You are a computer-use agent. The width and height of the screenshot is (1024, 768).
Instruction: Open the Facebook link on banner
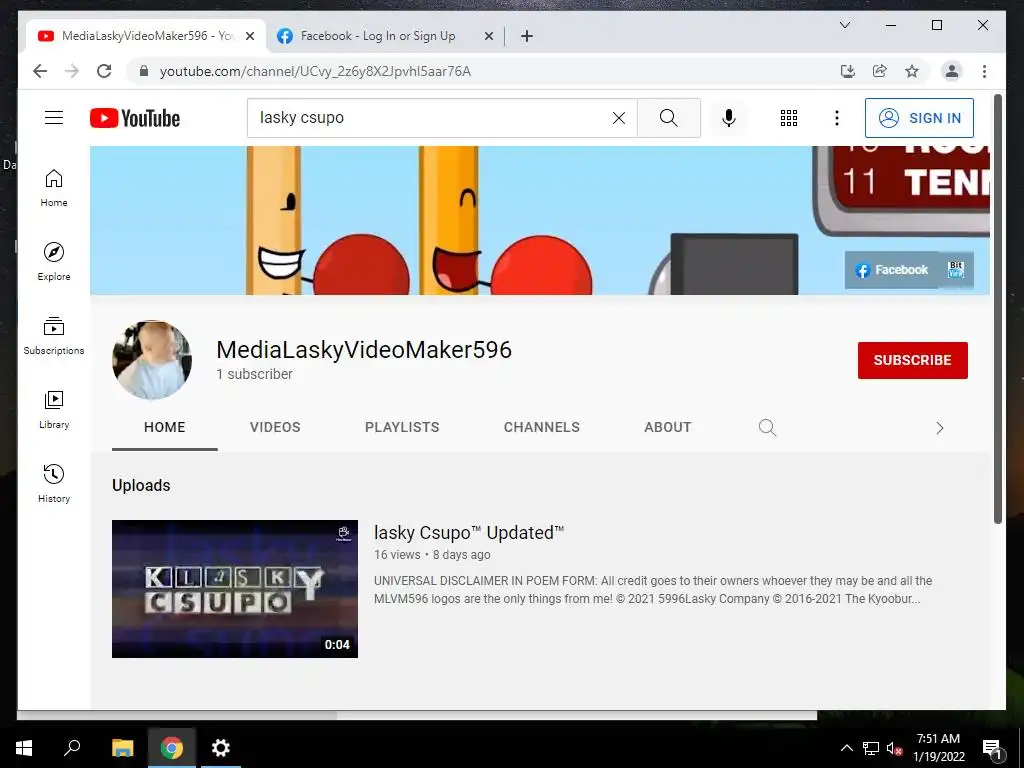pos(892,270)
